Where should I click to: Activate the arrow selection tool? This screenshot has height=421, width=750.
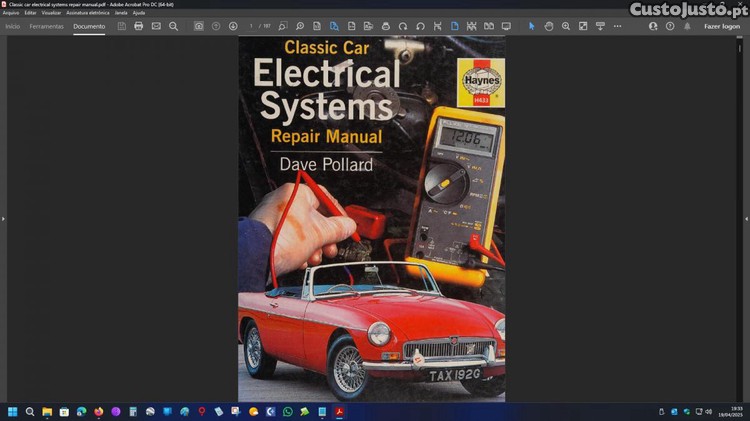[x=531, y=26]
